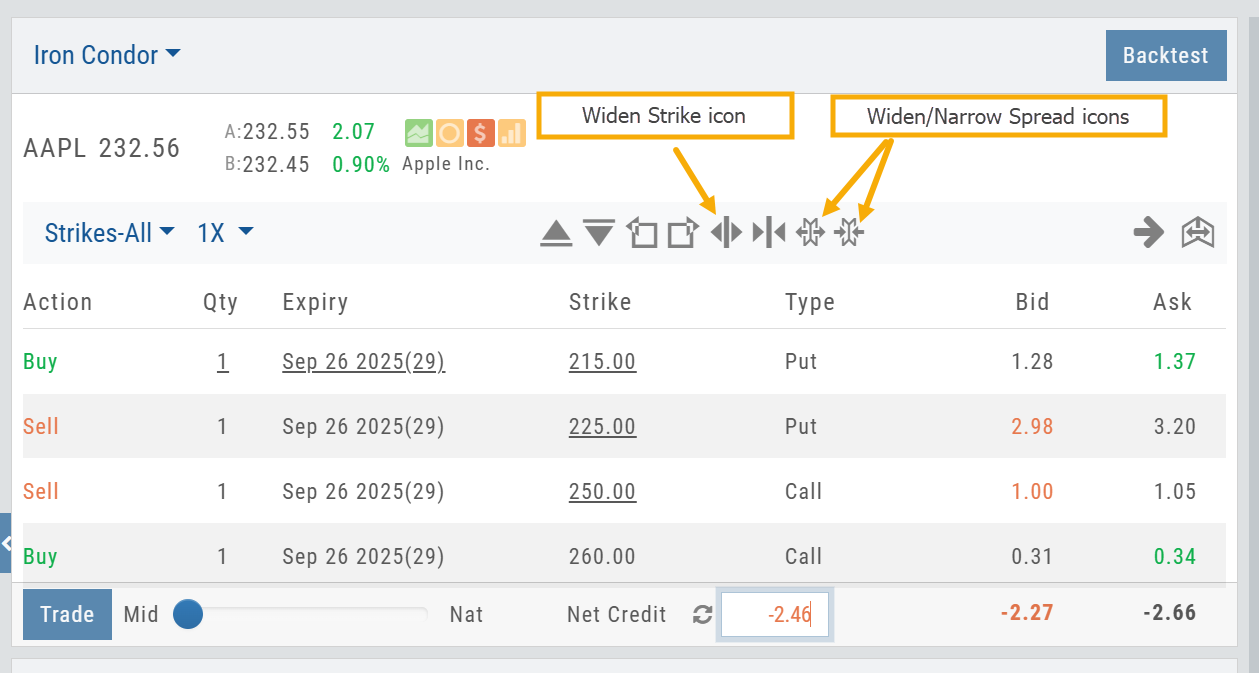This screenshot has height=673, width=1259.
Task: Click the right arrow icon in toolbar
Action: [1149, 233]
